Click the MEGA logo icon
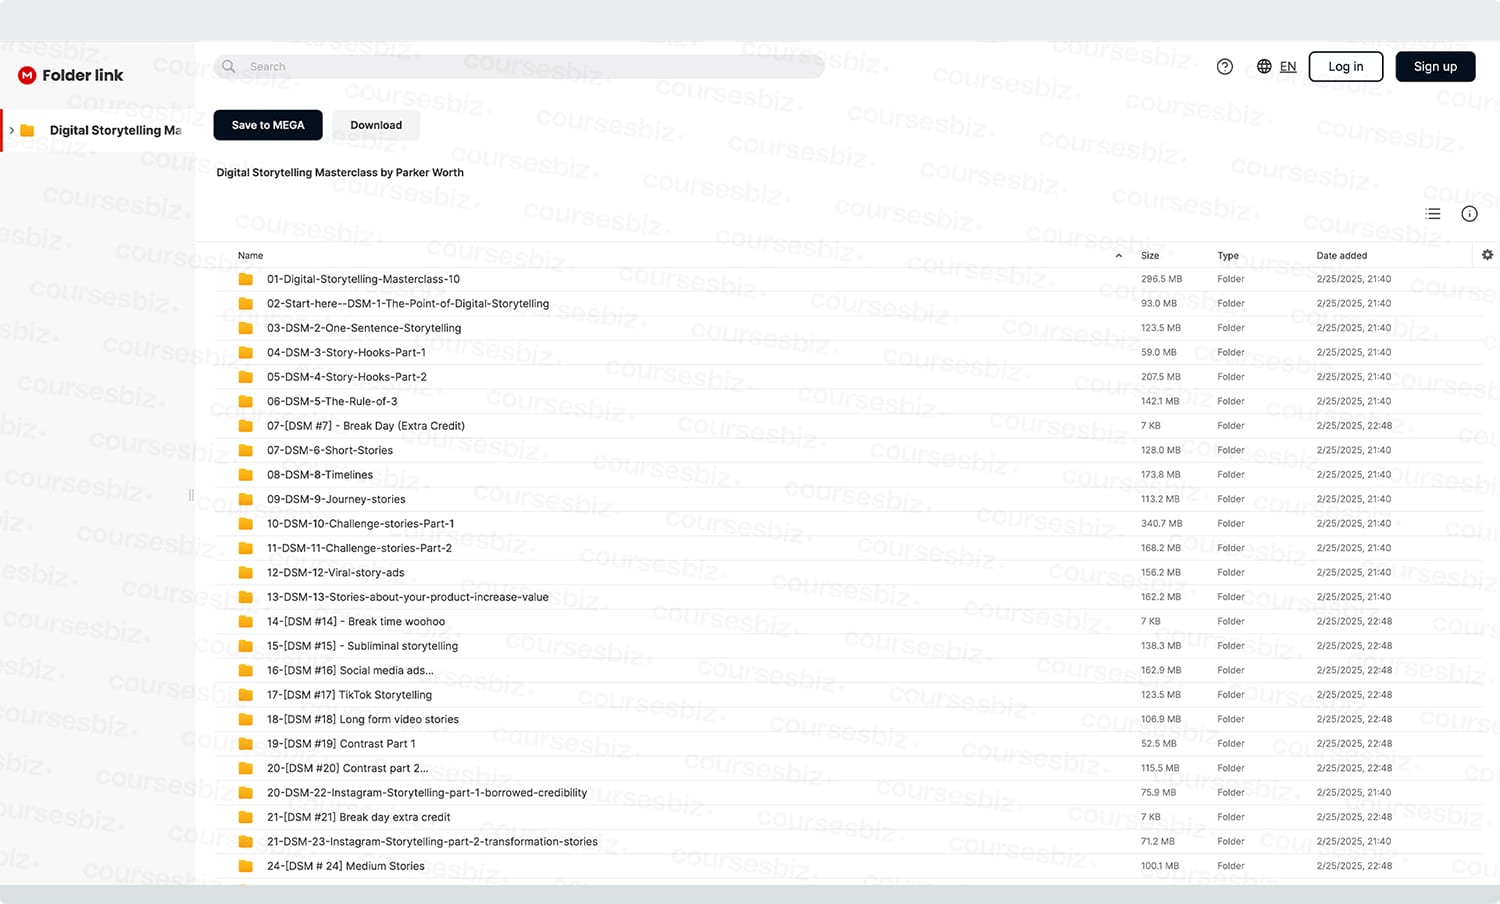Viewport: 1500px width, 904px height. click(27, 75)
